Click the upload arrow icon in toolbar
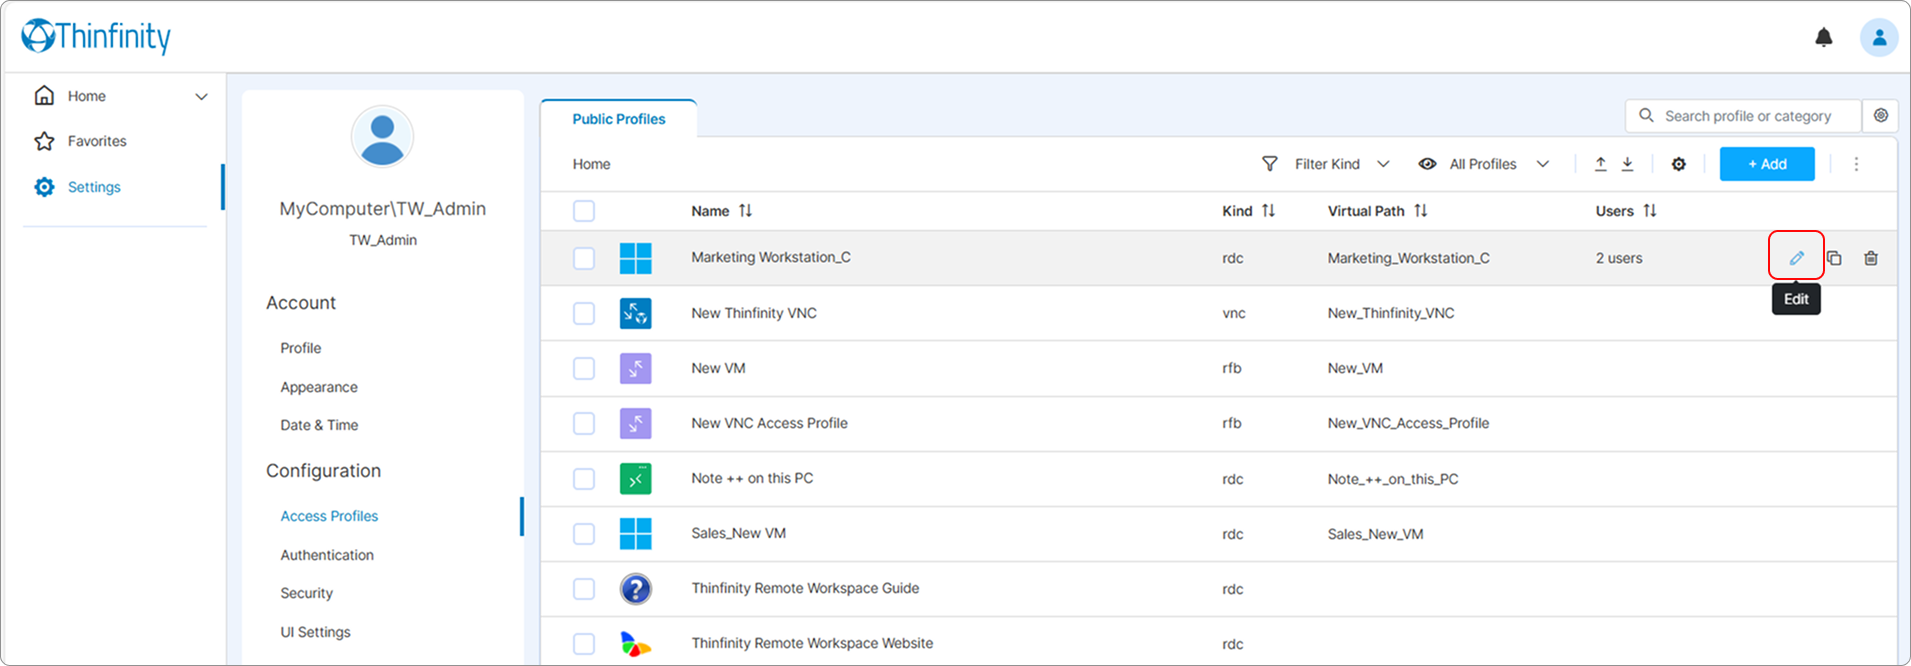The height and width of the screenshot is (666, 1911). [1600, 164]
